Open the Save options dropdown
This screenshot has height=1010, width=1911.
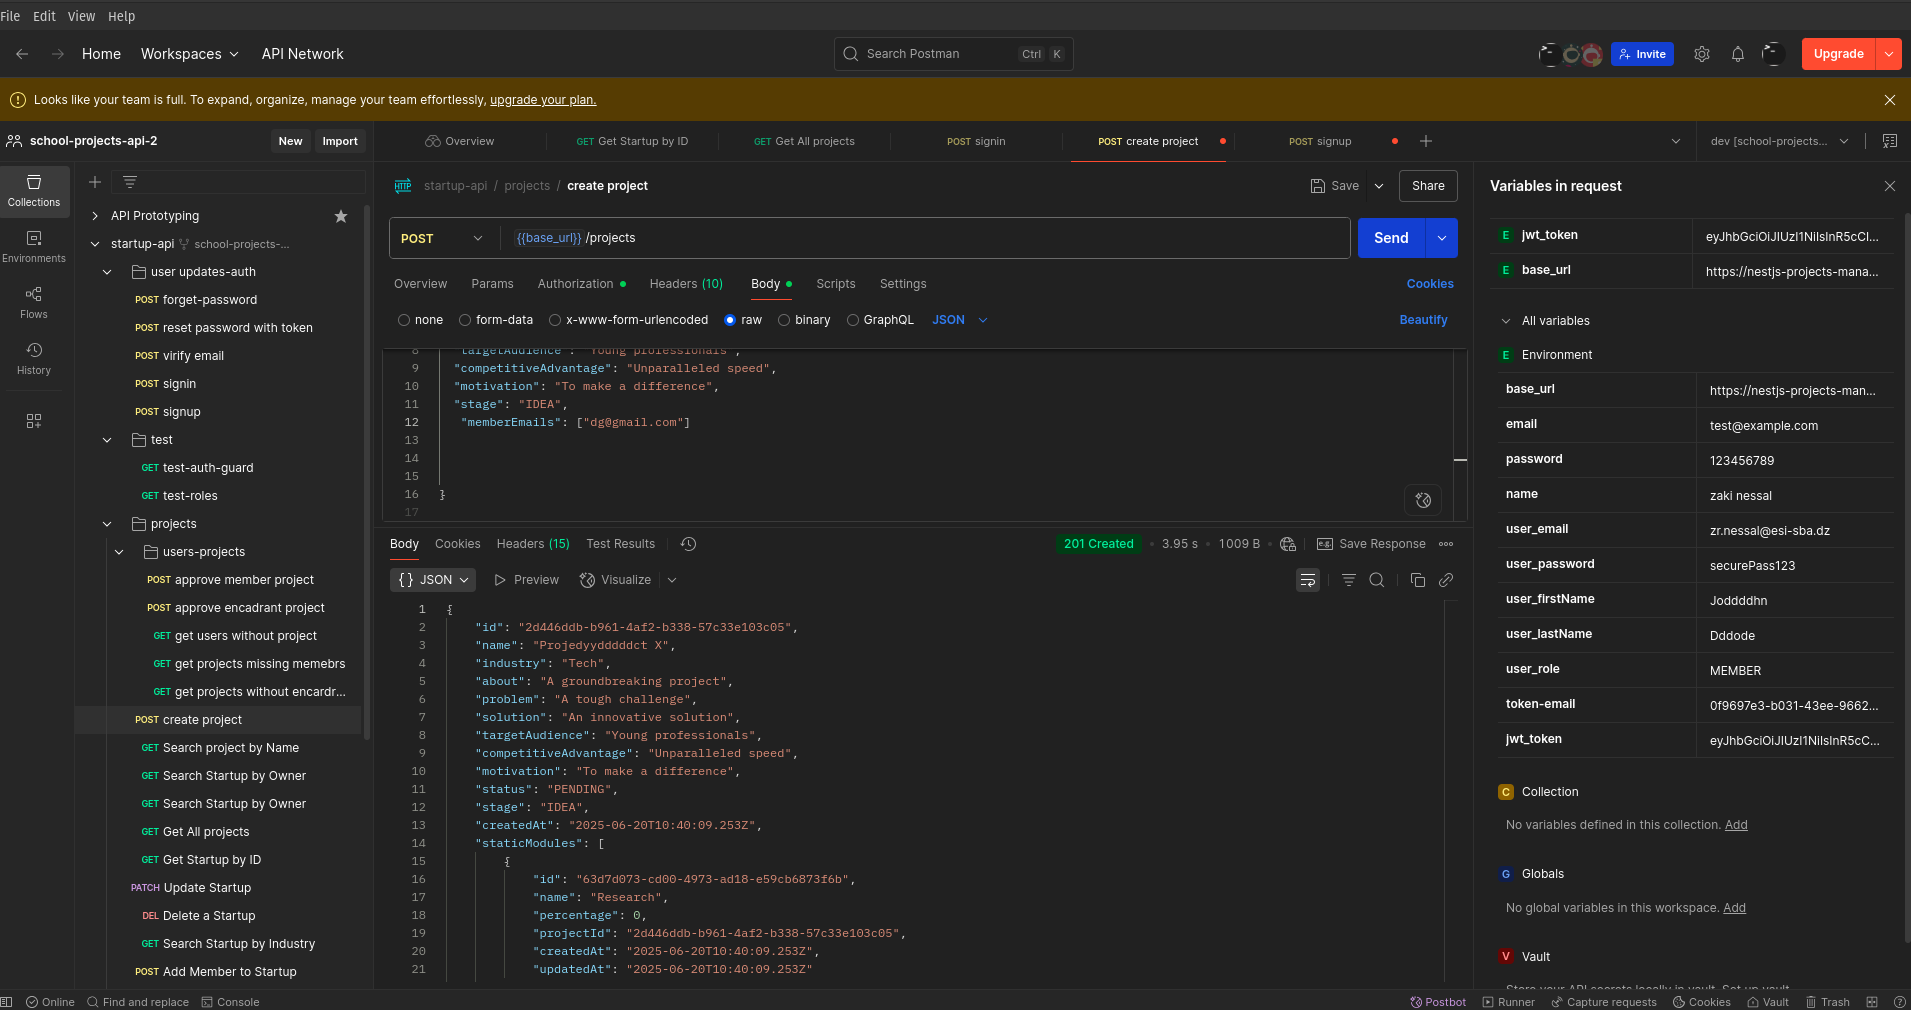[1379, 186]
